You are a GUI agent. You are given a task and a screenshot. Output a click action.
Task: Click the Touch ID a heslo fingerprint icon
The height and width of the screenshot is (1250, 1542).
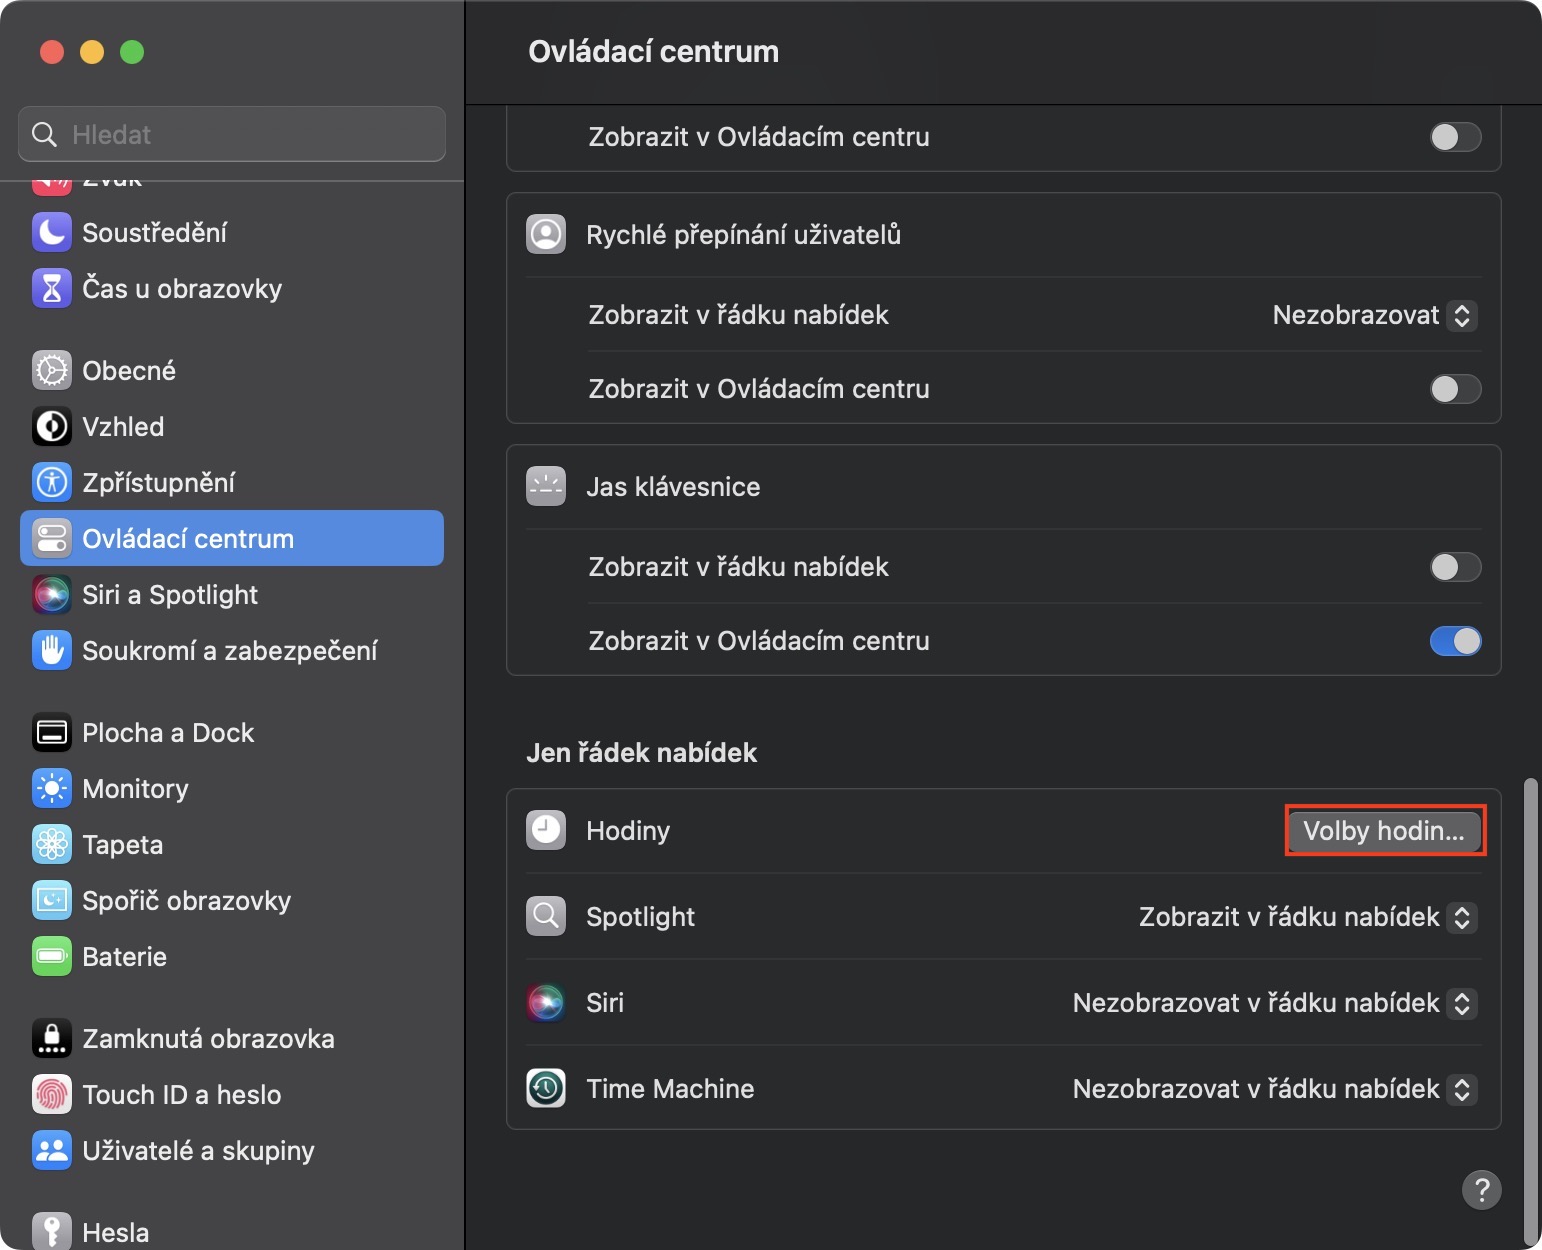coord(52,1094)
